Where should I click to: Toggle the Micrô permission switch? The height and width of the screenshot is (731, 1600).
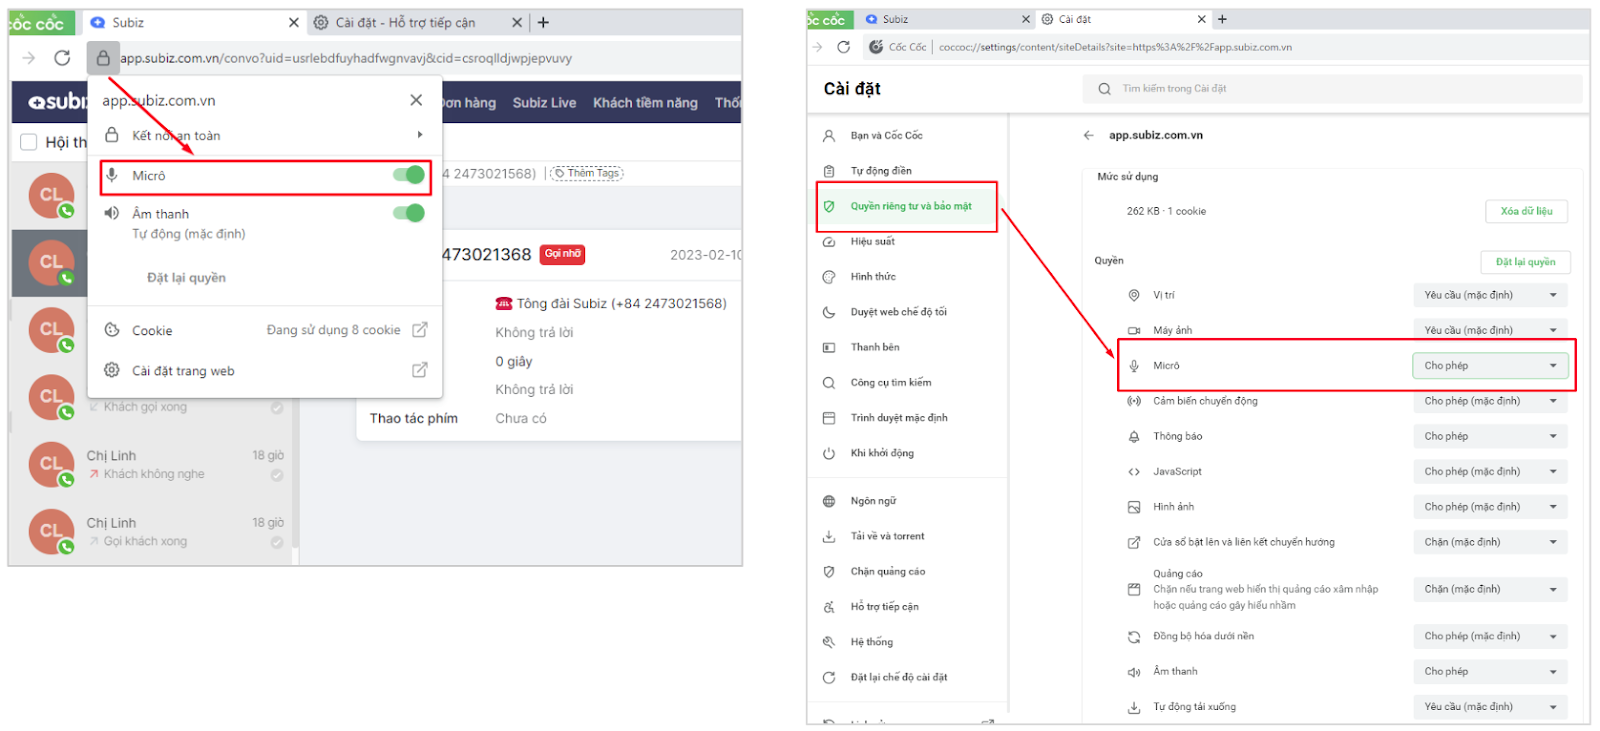408,175
